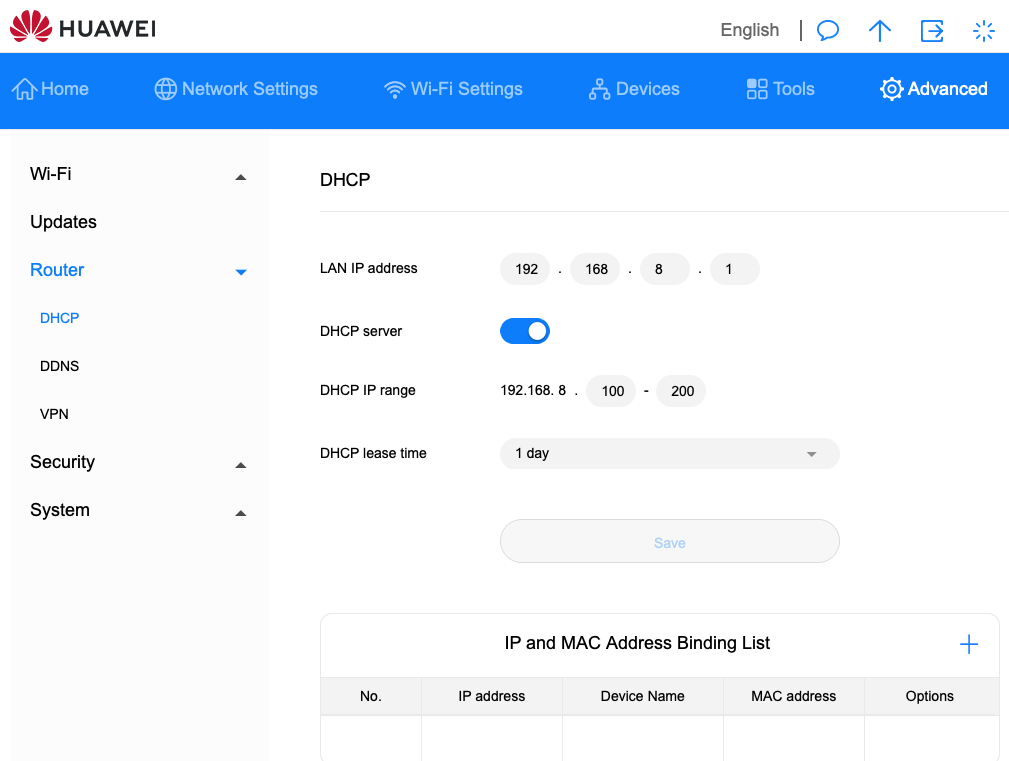Switch to the Devices tab
This screenshot has height=761, width=1009.
[x=634, y=89]
